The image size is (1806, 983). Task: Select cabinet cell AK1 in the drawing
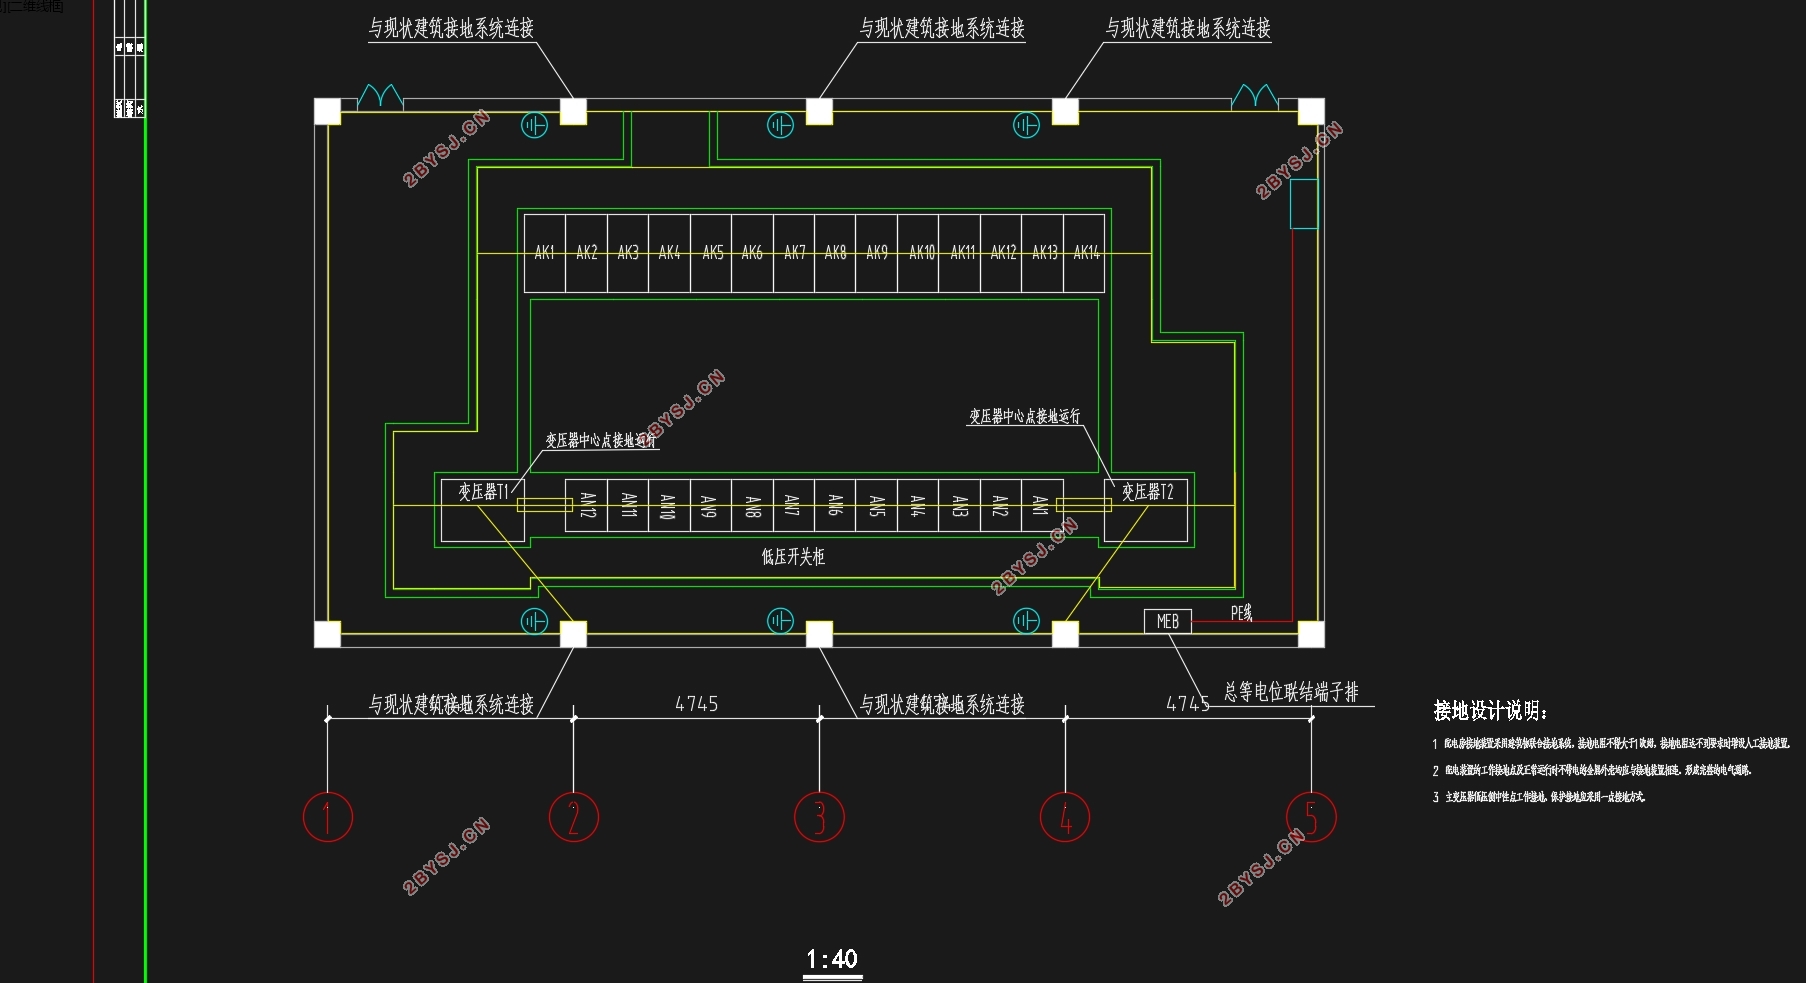(x=545, y=253)
